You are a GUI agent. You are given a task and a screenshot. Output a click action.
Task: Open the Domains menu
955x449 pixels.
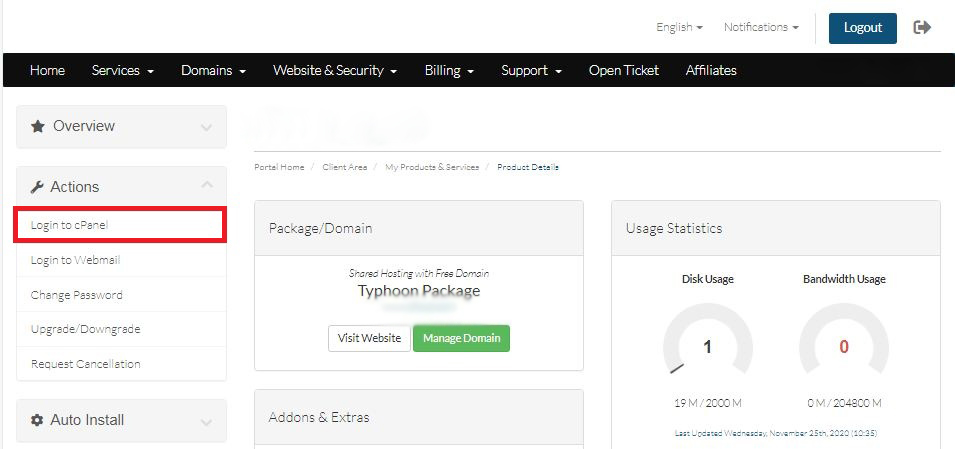(213, 71)
